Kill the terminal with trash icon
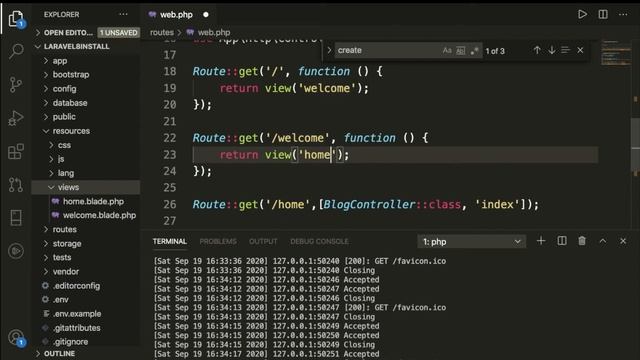The height and width of the screenshot is (360, 640). (x=582, y=241)
